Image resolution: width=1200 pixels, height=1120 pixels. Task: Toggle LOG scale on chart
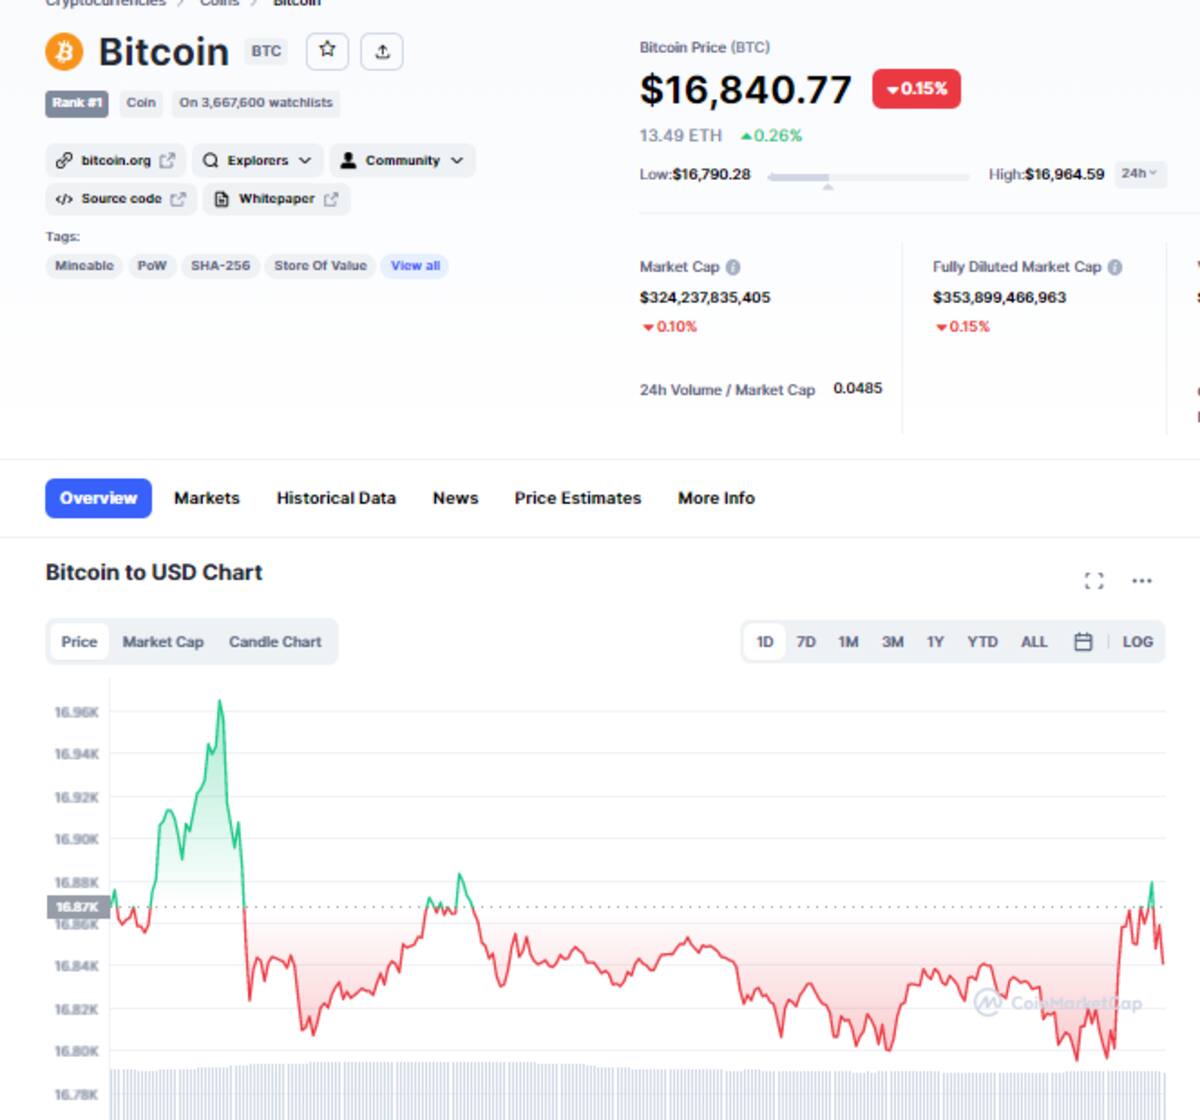tap(1138, 642)
